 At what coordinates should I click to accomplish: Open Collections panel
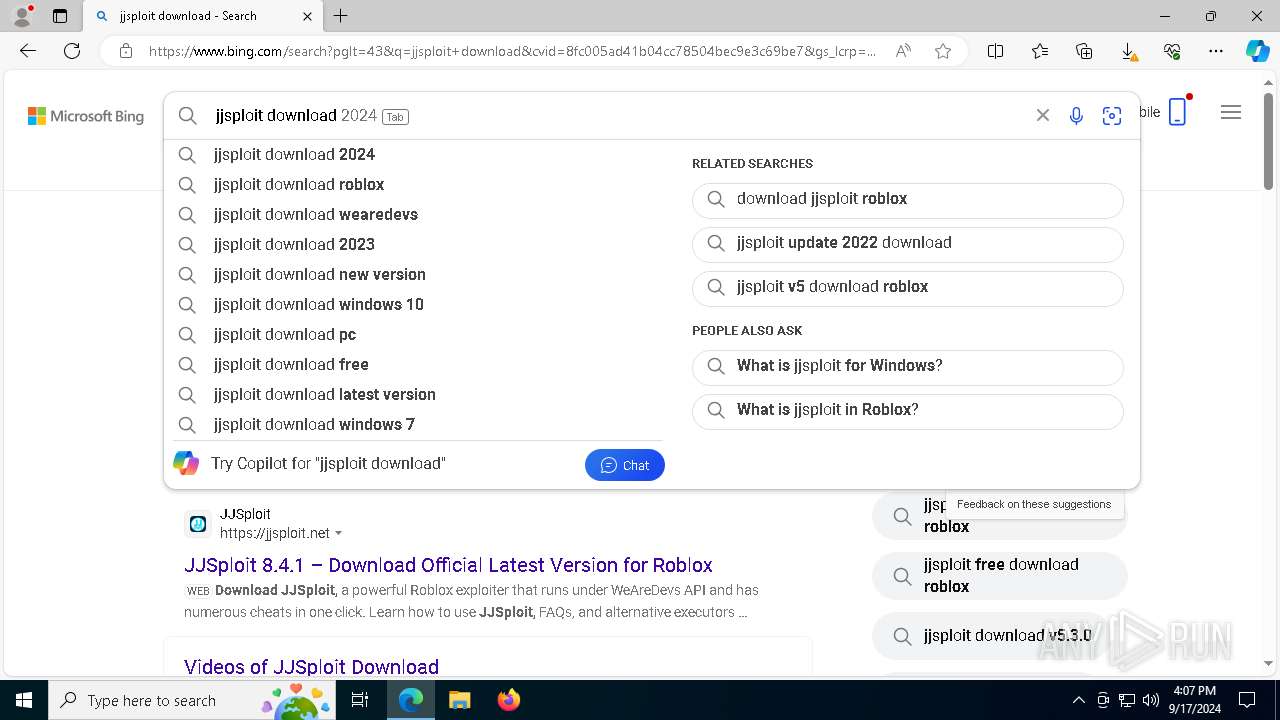(x=1084, y=51)
